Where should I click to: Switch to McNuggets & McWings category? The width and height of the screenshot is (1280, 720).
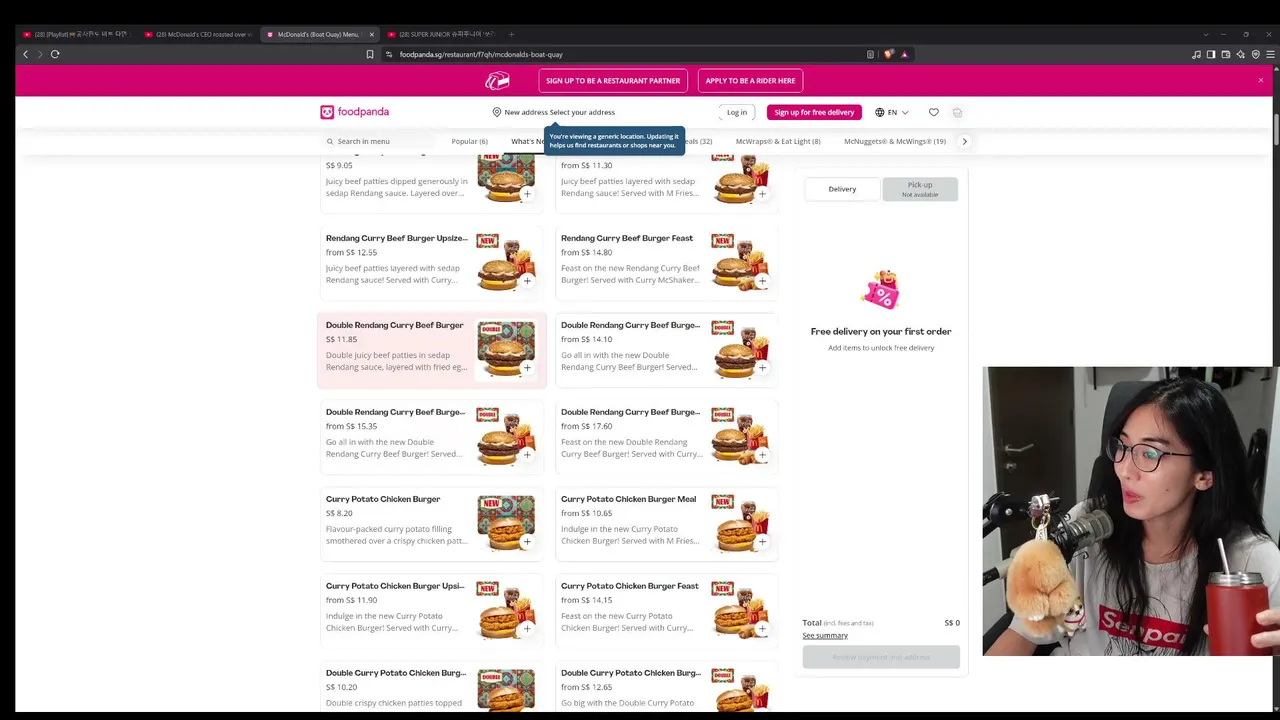[x=895, y=141]
